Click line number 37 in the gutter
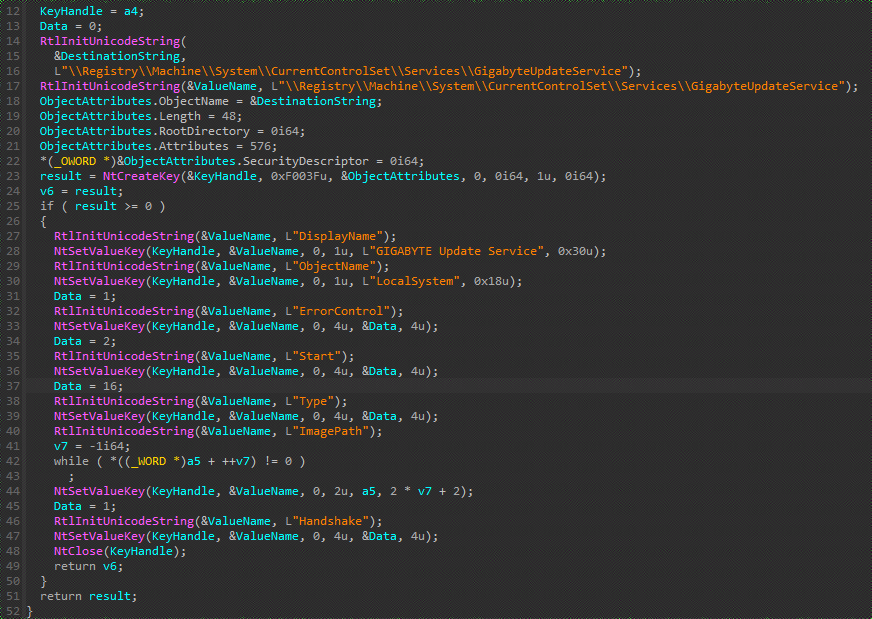The height and width of the screenshot is (619, 872). point(13,387)
